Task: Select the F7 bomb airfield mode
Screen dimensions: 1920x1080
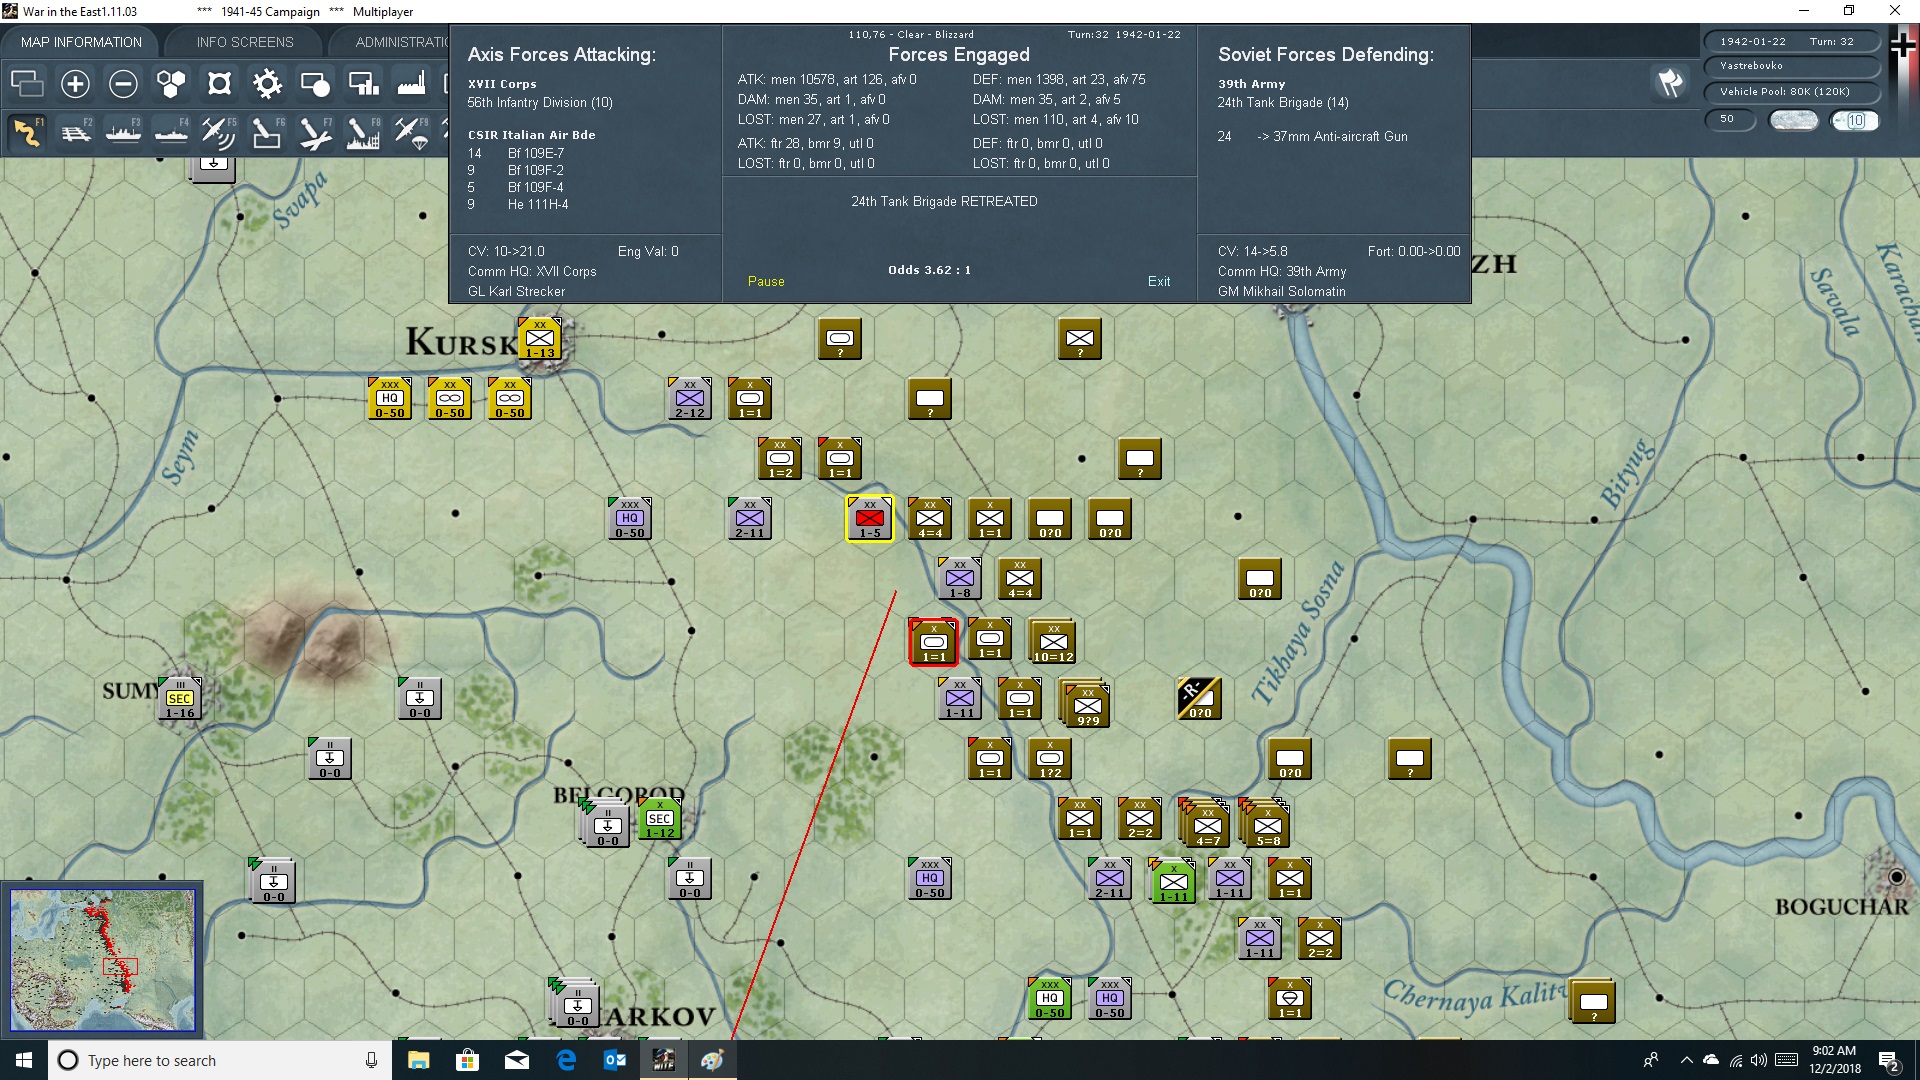Action: (315, 132)
